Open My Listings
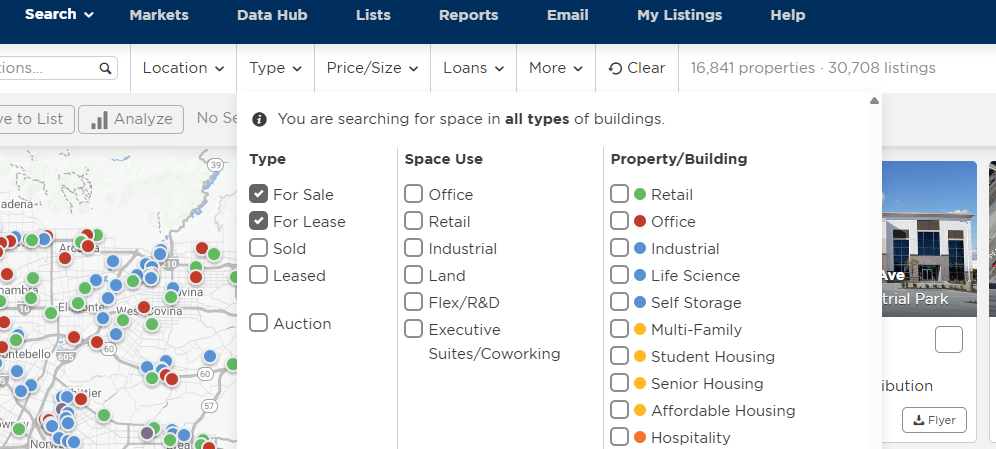Image resolution: width=996 pixels, height=449 pixels. (680, 15)
